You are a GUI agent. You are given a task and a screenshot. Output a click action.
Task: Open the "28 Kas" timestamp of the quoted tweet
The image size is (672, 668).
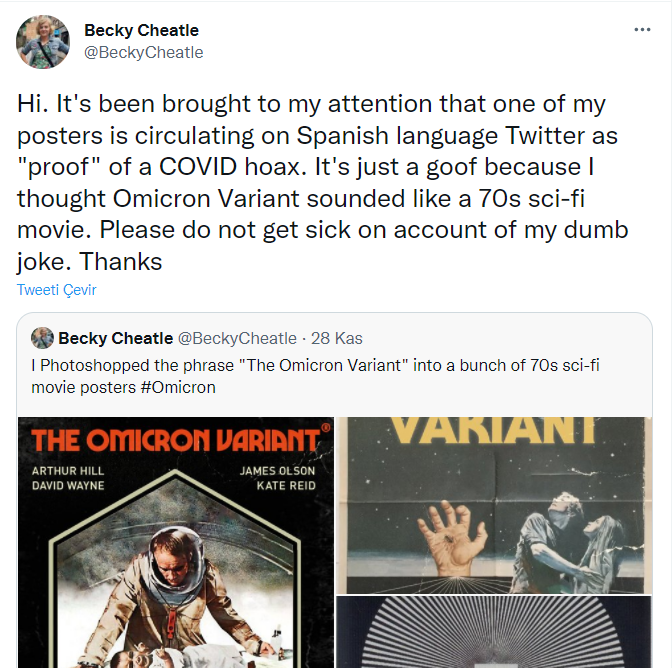tap(336, 338)
